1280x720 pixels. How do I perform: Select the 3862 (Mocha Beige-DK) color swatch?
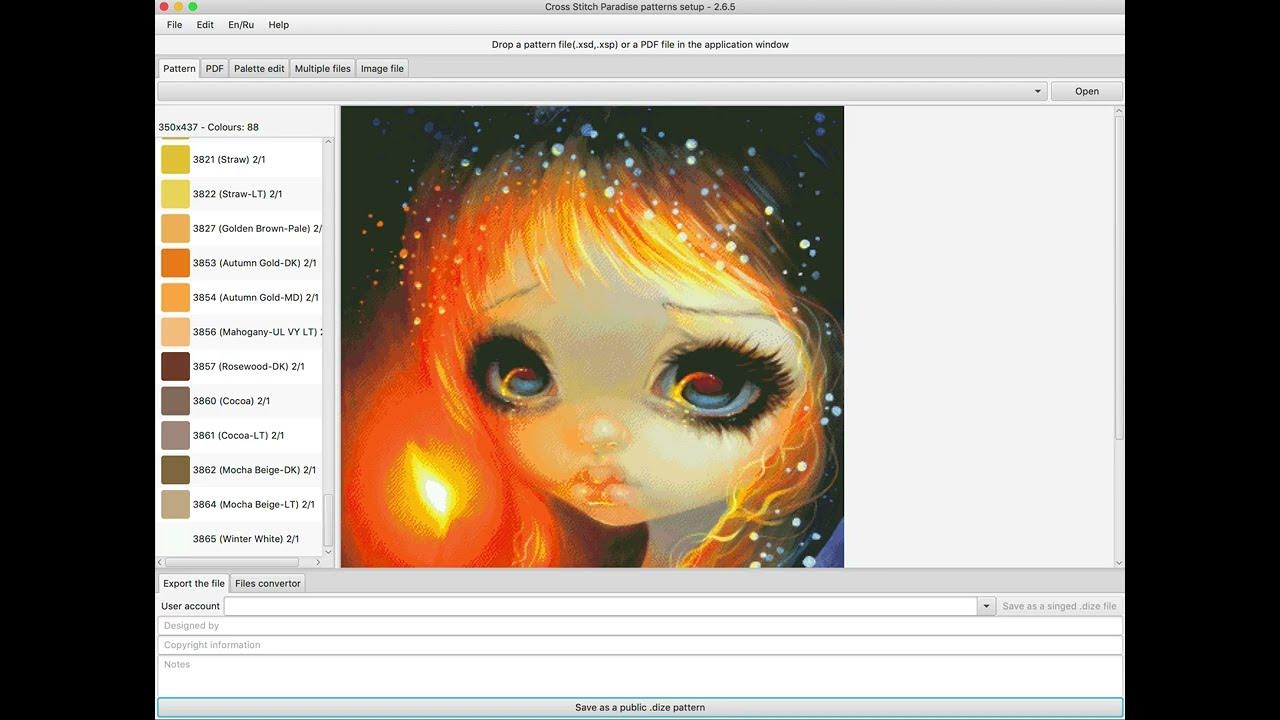click(x=175, y=470)
